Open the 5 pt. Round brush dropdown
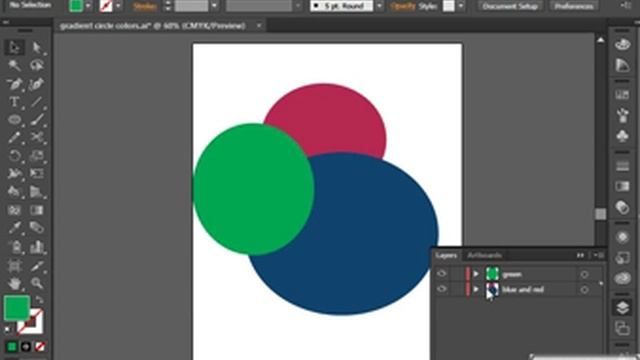 coord(379,6)
